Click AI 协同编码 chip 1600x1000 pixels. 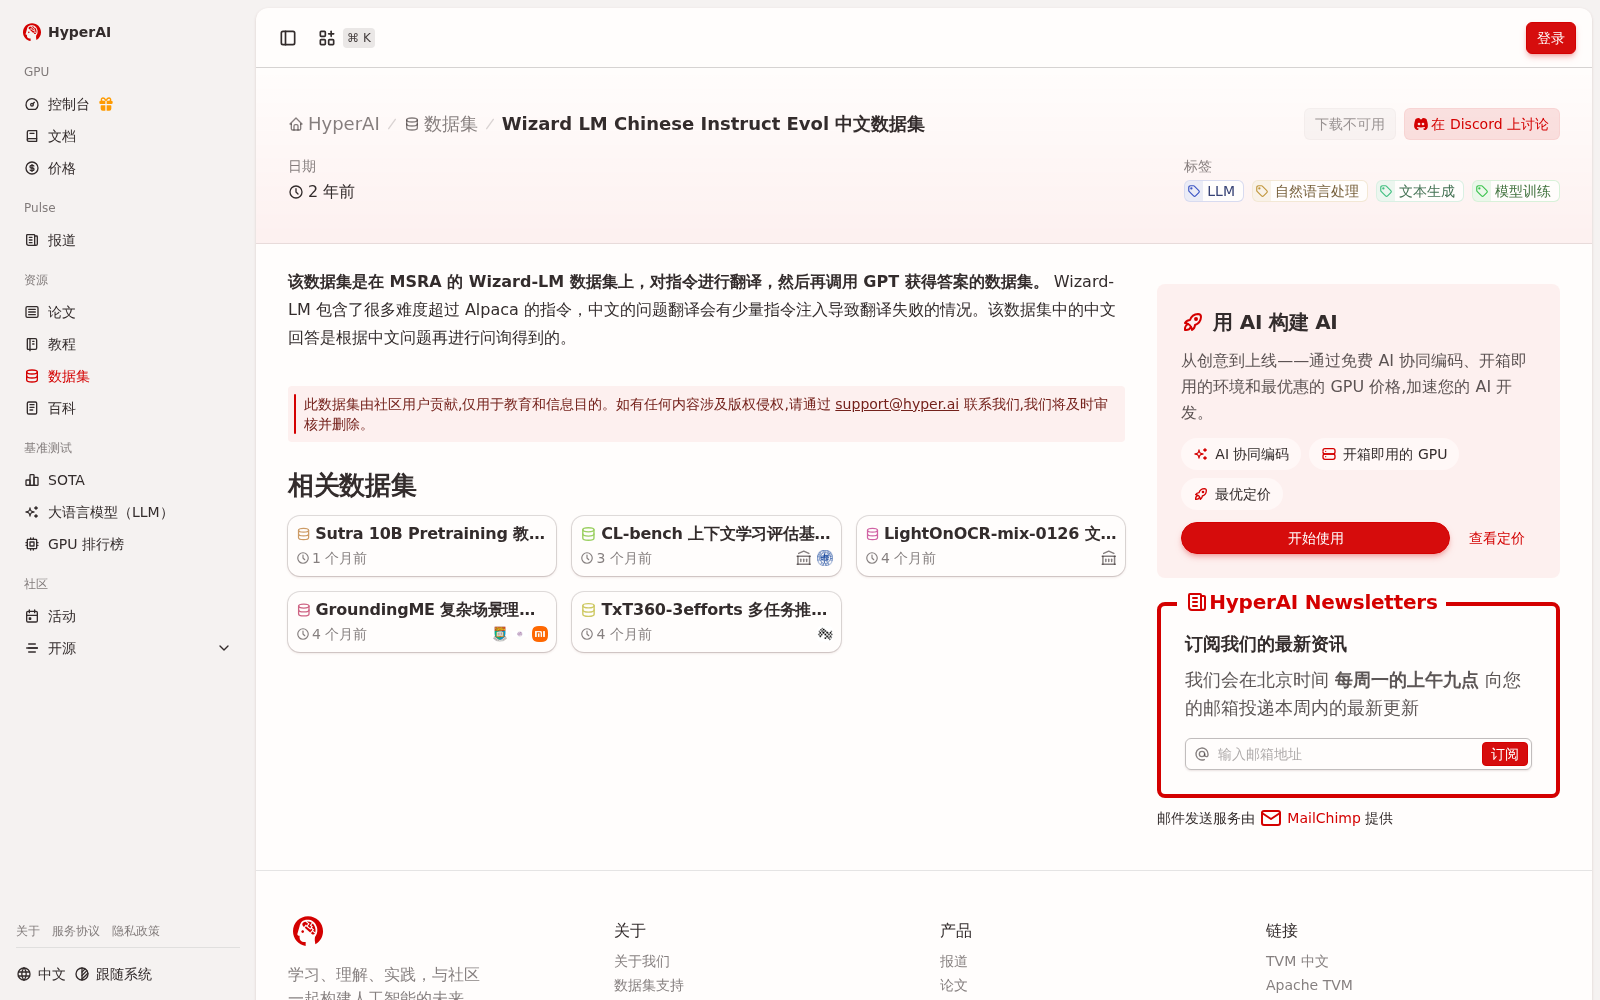coord(1241,454)
